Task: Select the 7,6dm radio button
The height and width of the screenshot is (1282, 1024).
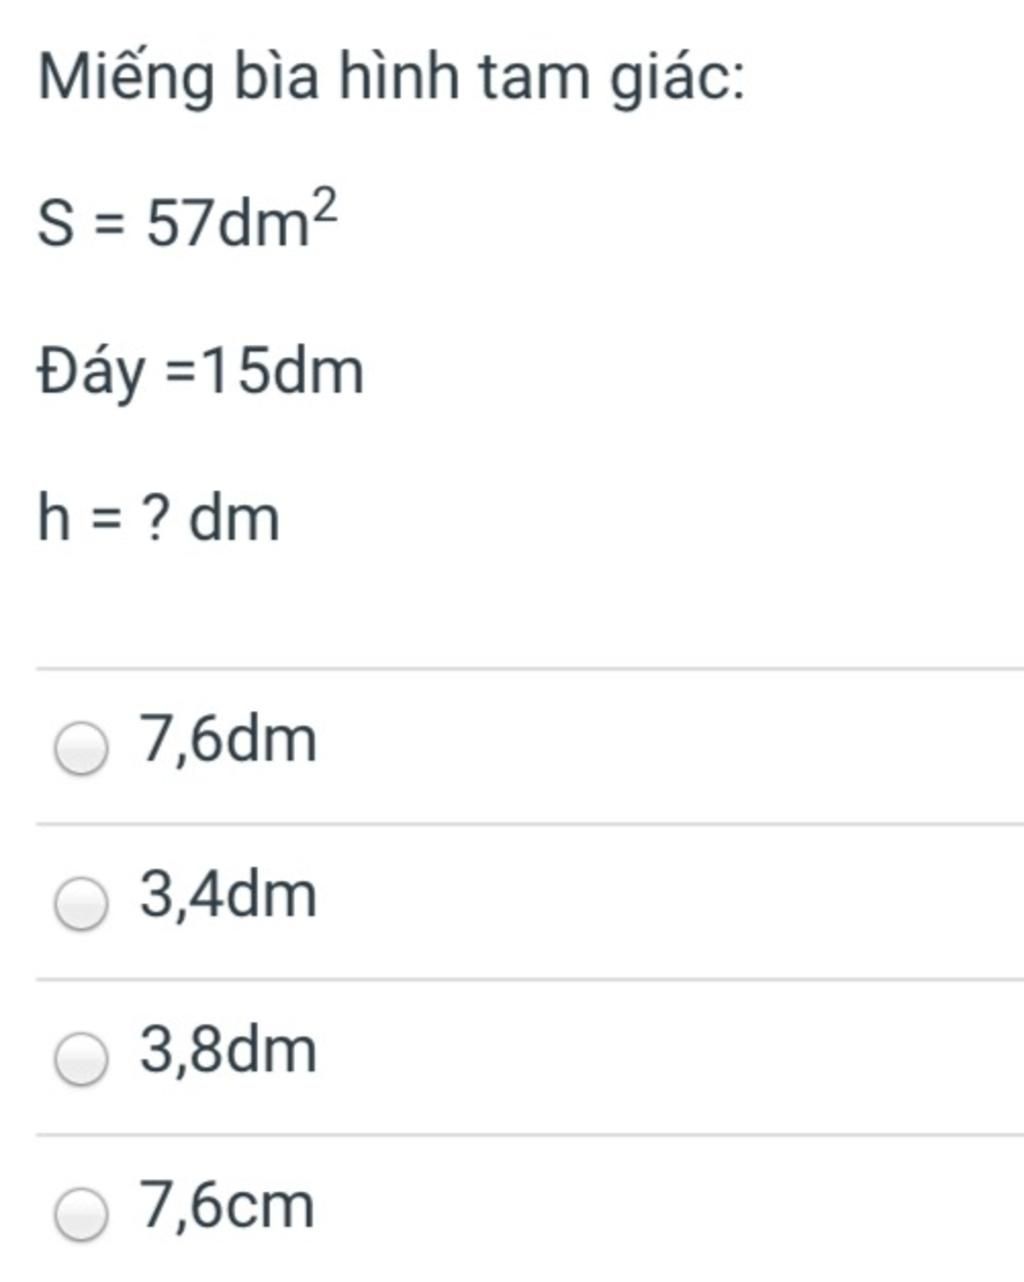Action: pyautogui.click(x=81, y=749)
